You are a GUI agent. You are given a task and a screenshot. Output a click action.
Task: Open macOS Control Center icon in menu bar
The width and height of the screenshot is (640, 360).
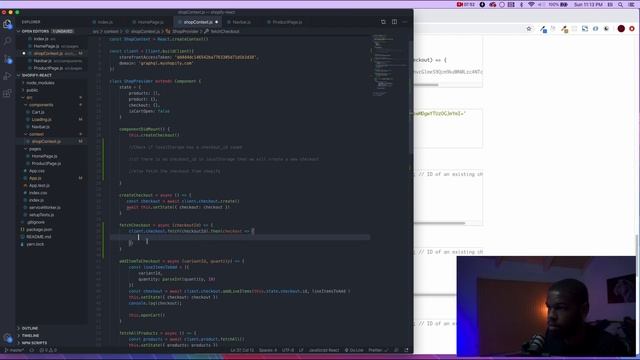tap(631, 4)
